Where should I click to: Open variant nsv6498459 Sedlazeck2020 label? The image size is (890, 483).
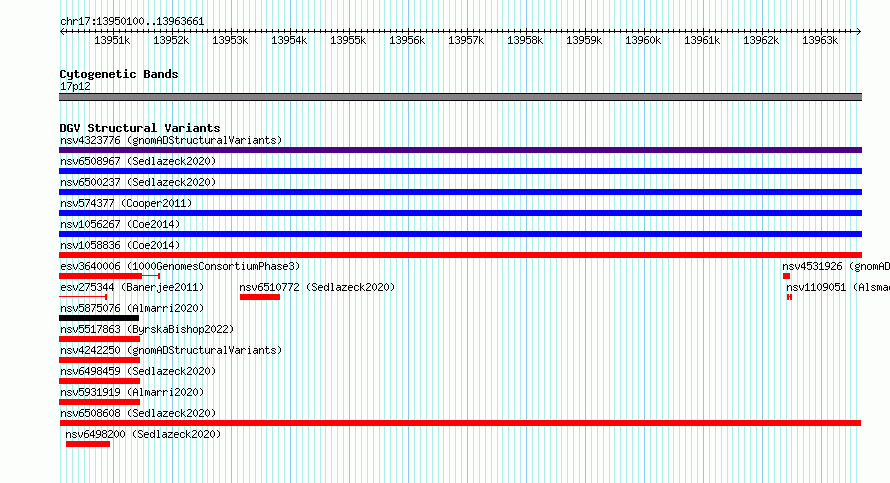tap(138, 371)
